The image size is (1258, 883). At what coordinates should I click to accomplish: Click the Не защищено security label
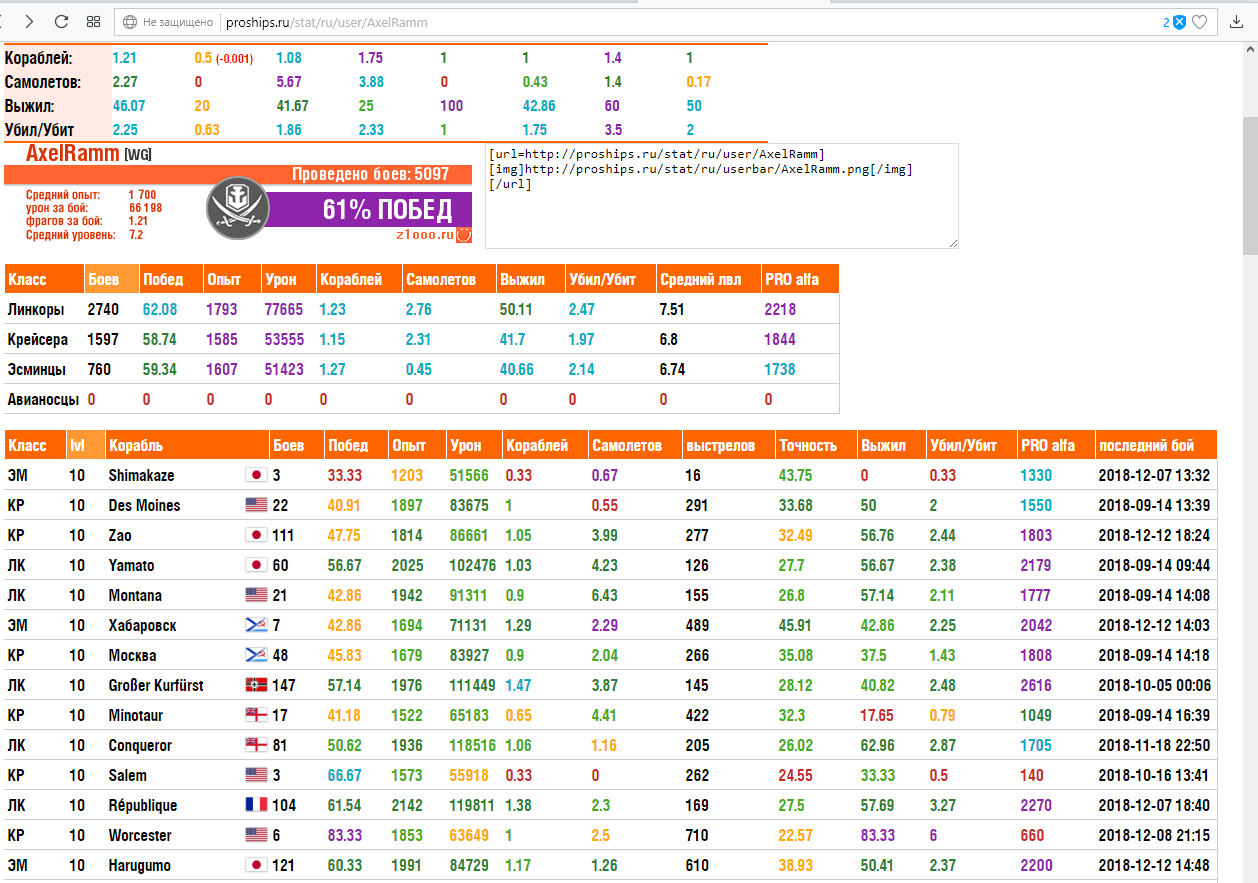pyautogui.click(x=179, y=22)
